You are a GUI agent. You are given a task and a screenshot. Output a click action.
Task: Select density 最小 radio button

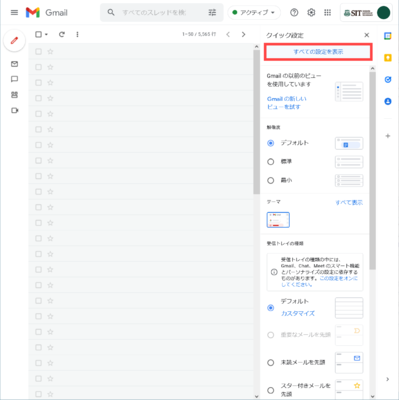tap(271, 180)
